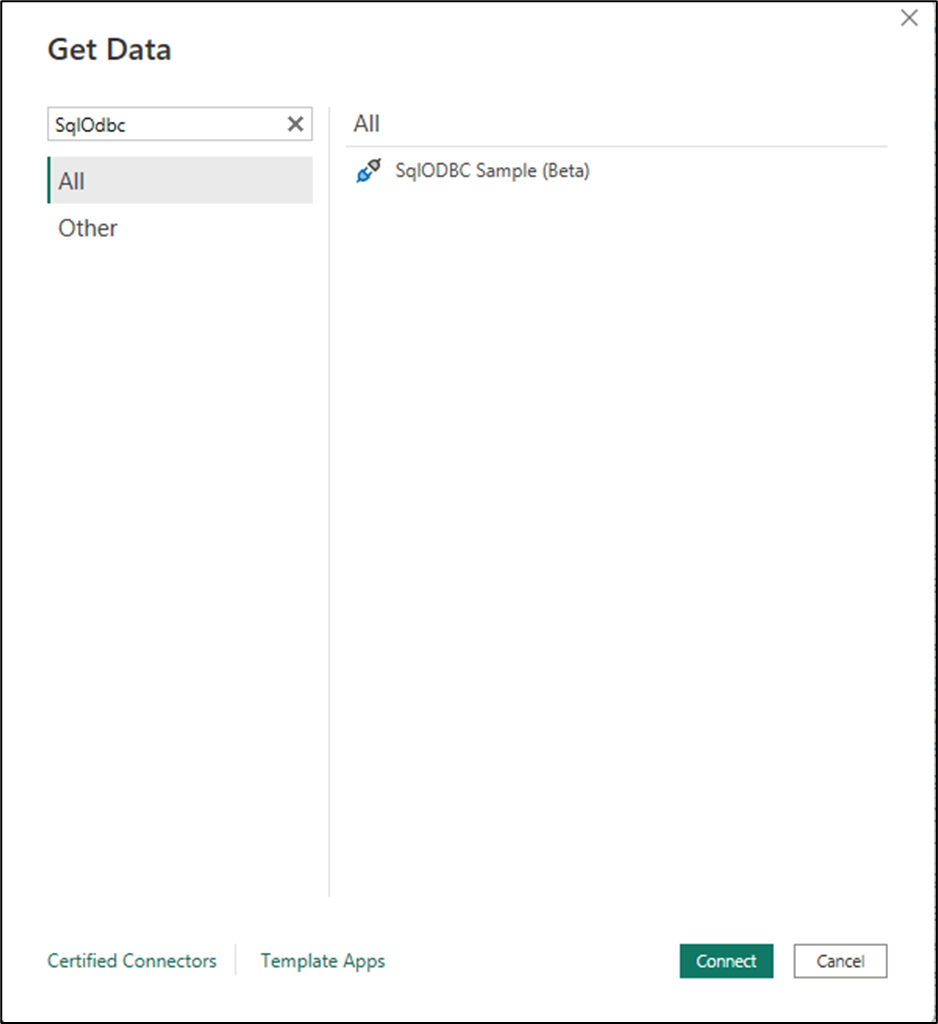Image resolution: width=938 pixels, height=1024 pixels.
Task: Open the Certified Connectors link
Action: (131, 961)
